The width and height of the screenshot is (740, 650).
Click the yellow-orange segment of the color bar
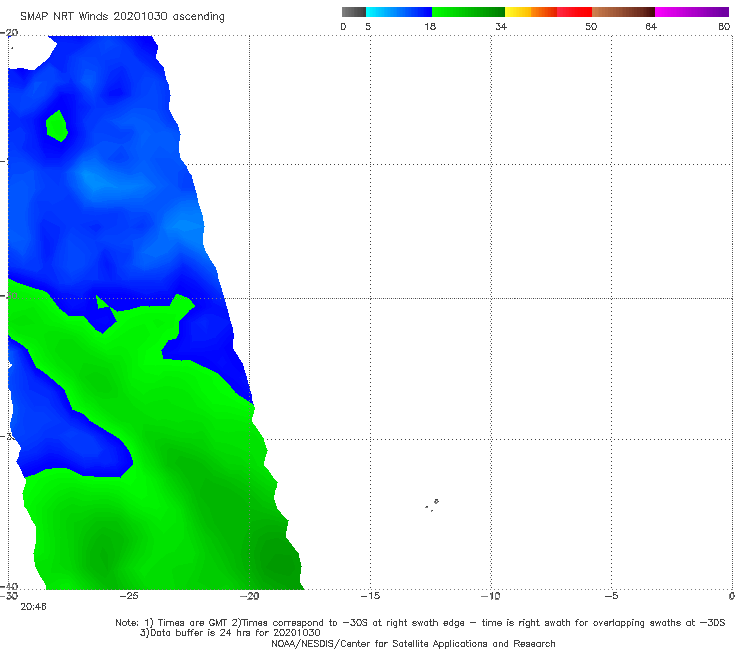click(531, 12)
